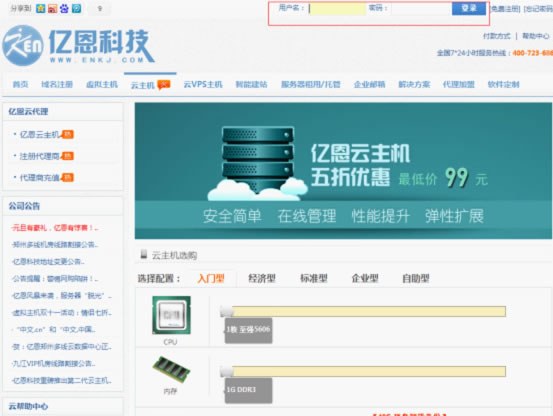Click the CPU slider handle
553x416 pixels.
point(226,311)
